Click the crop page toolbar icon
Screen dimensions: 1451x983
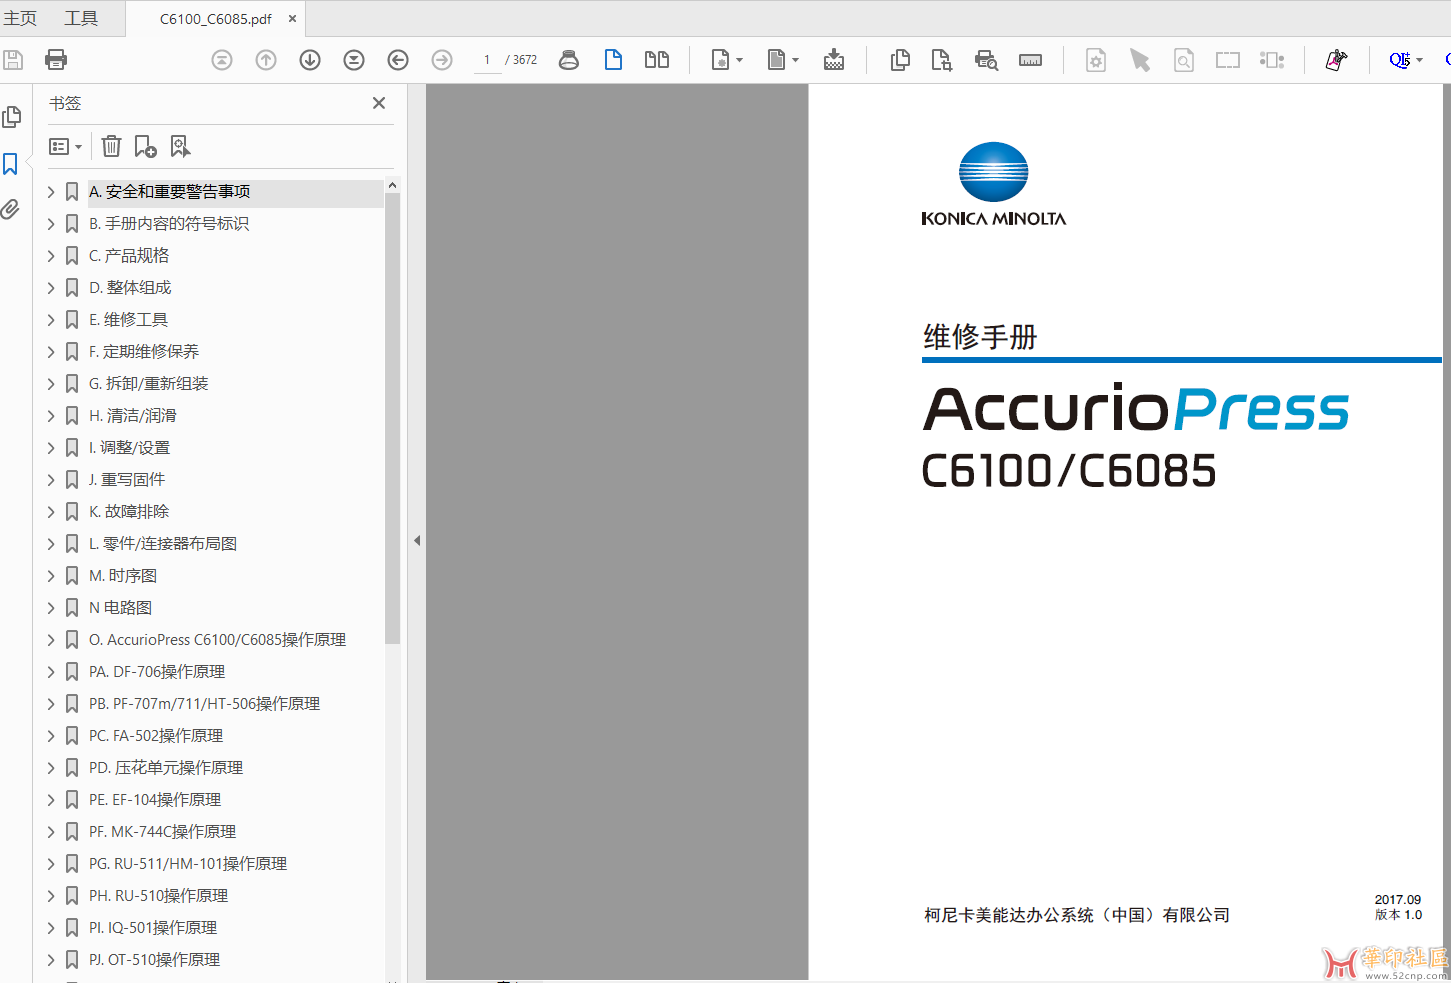942,60
